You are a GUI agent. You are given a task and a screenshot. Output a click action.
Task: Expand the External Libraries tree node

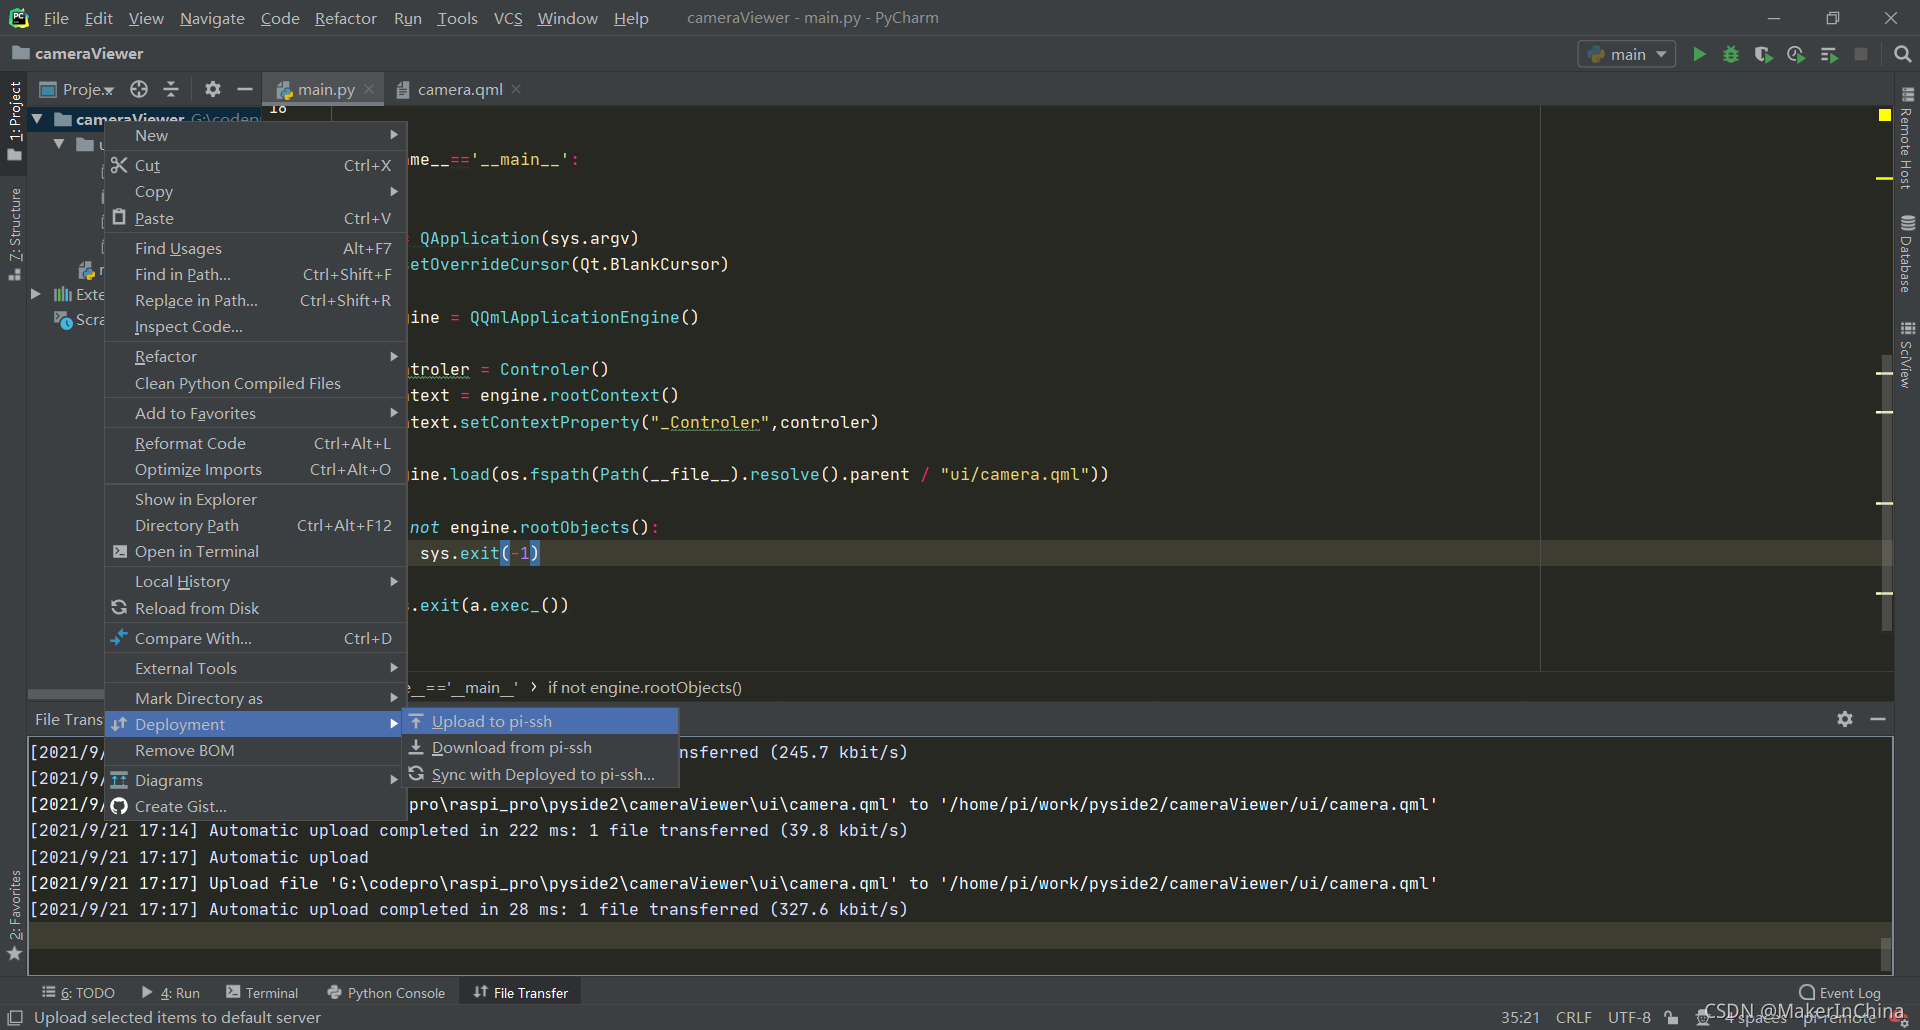[36, 294]
